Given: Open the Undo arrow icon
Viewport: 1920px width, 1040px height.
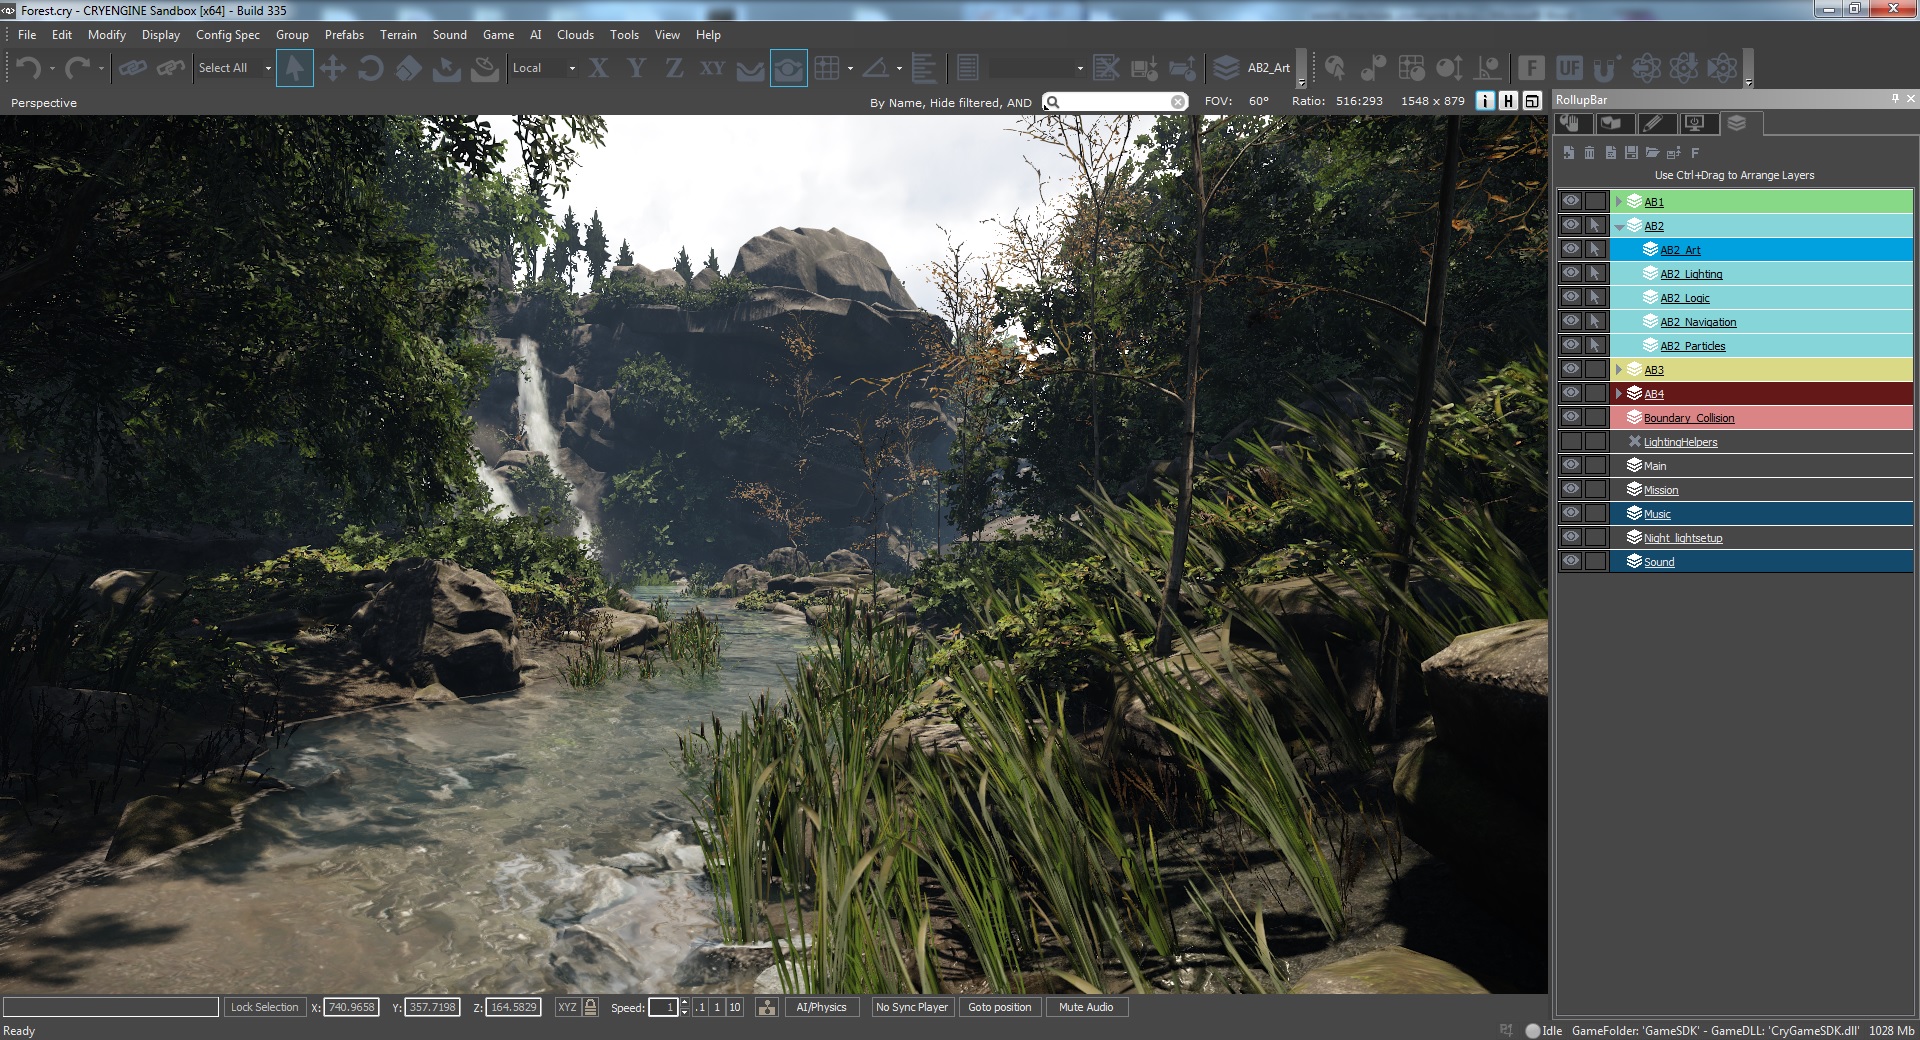Looking at the screenshot, I should pyautogui.click(x=27, y=68).
